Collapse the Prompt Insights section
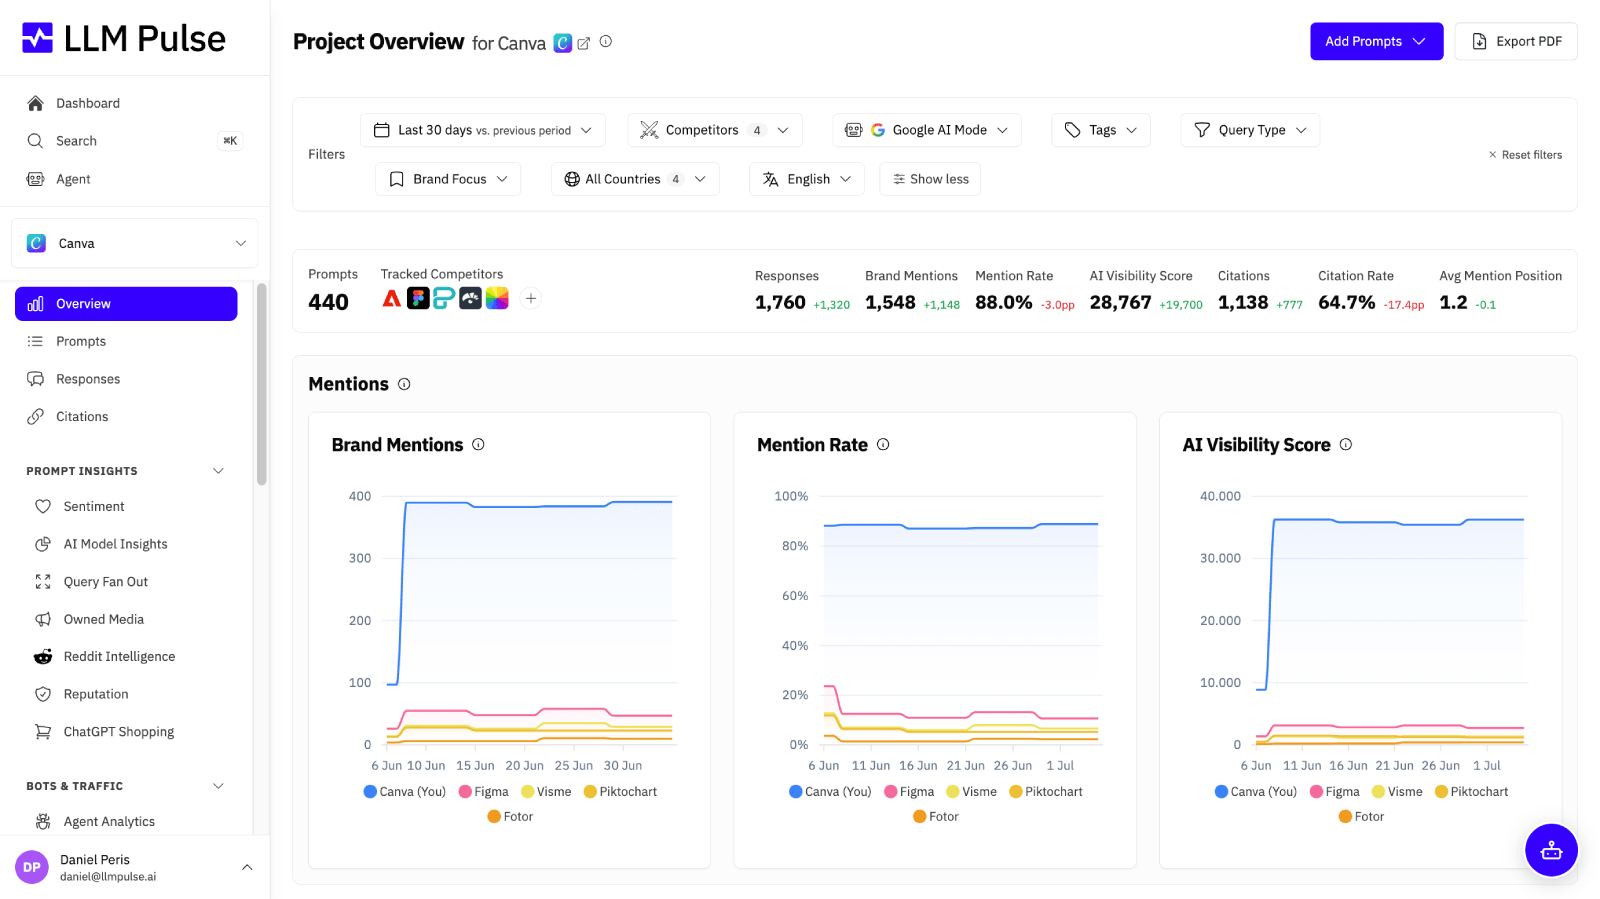Screen dimensions: 1600x899 pos(218,471)
